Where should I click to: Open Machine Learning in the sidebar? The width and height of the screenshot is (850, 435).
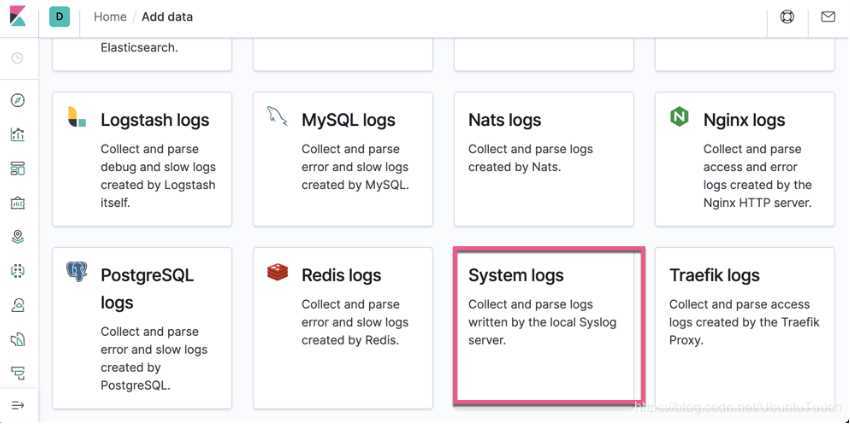tap(18, 271)
